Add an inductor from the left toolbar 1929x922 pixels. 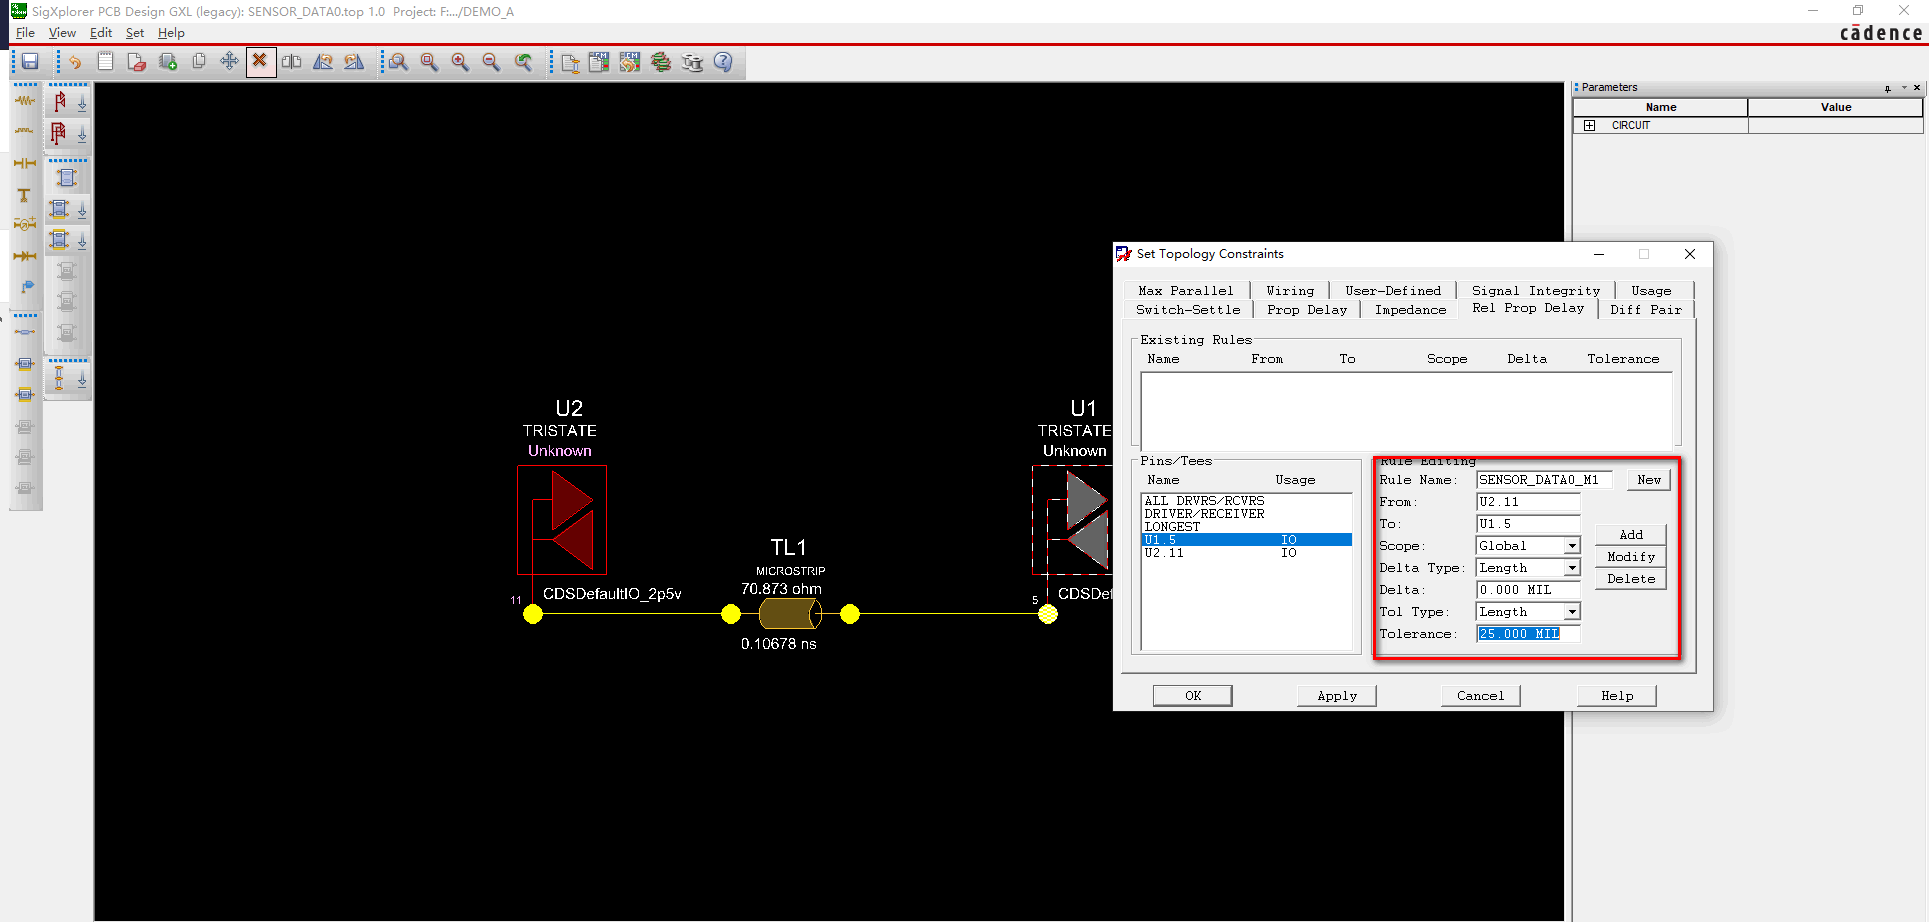click(x=25, y=131)
